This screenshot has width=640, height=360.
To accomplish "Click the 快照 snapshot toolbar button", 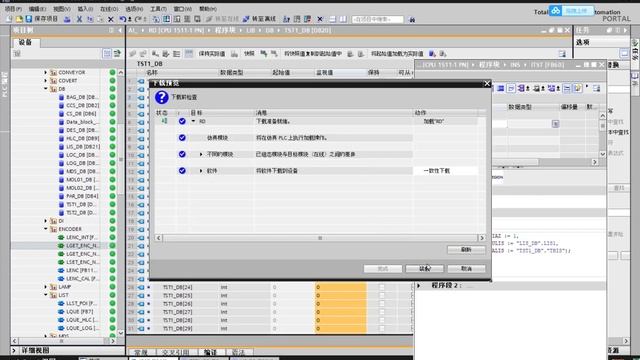I will (249, 54).
